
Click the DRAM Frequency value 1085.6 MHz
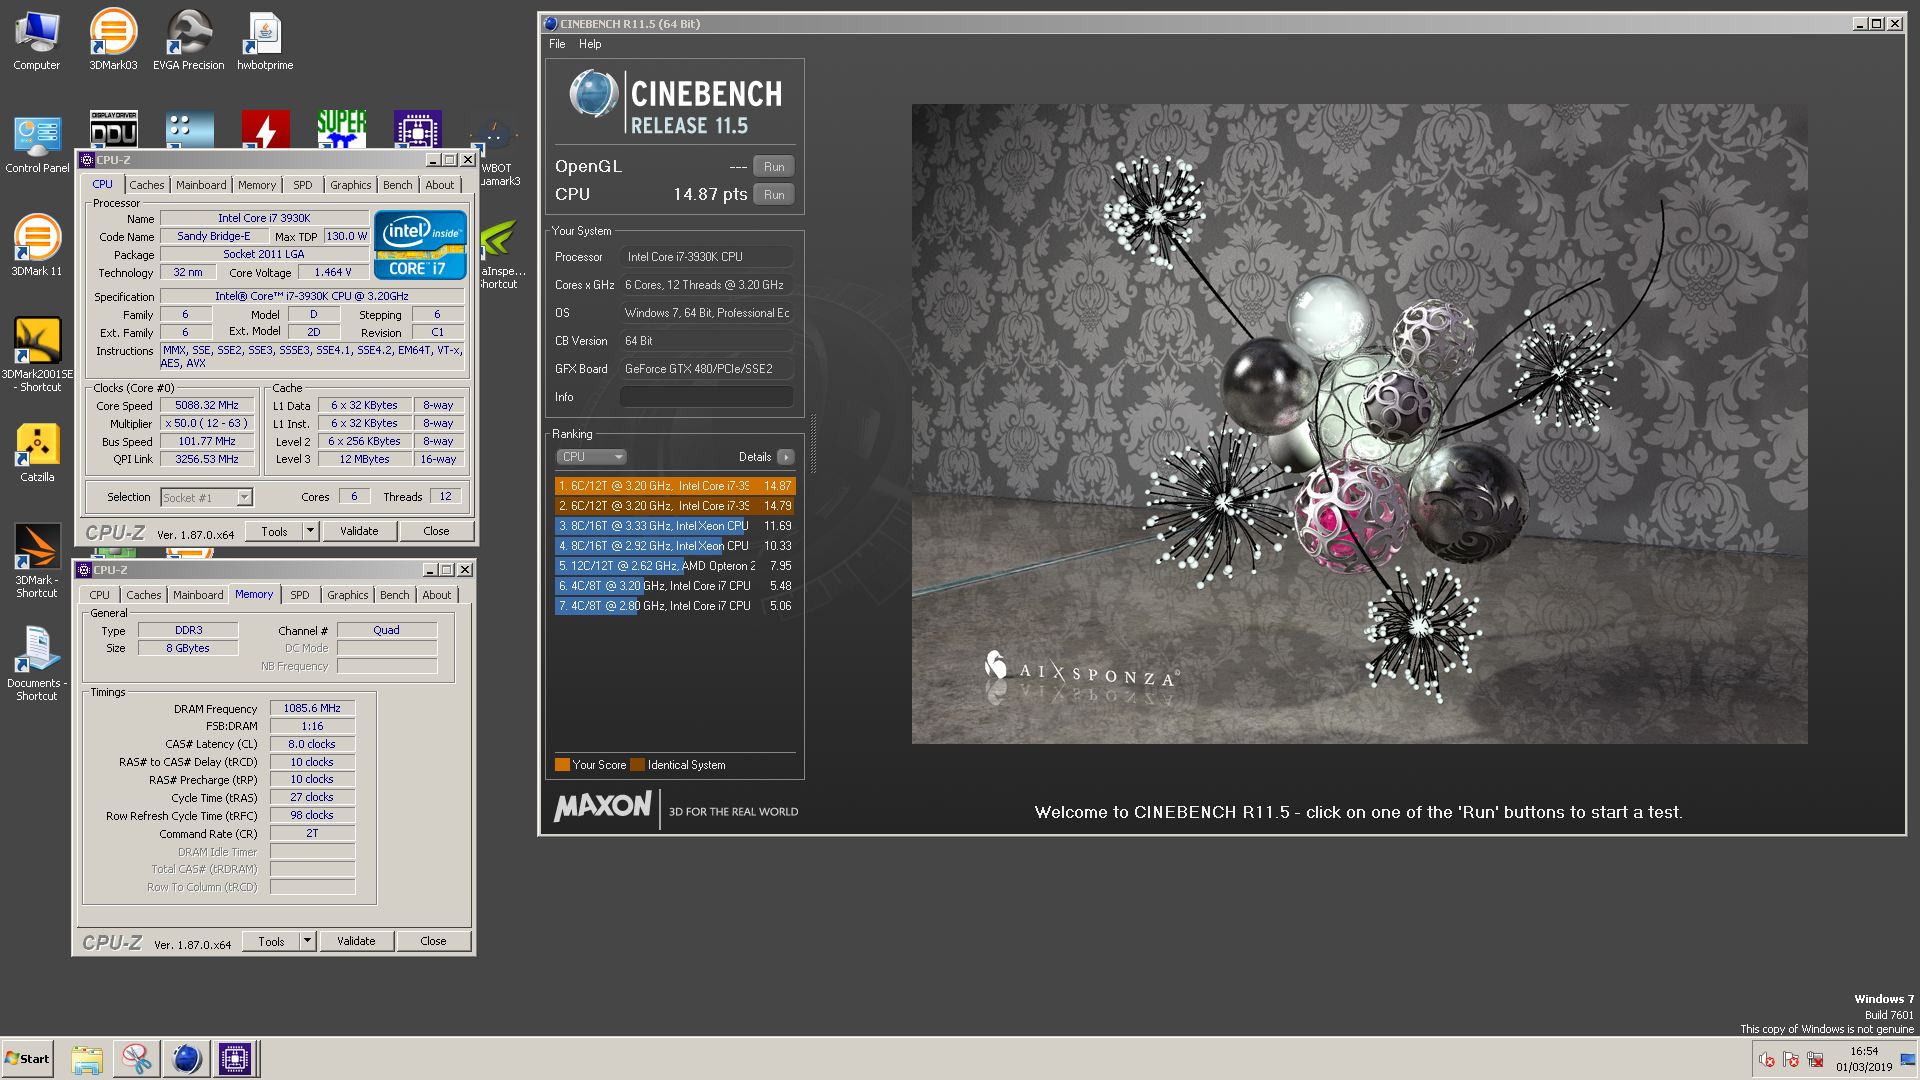tap(312, 708)
